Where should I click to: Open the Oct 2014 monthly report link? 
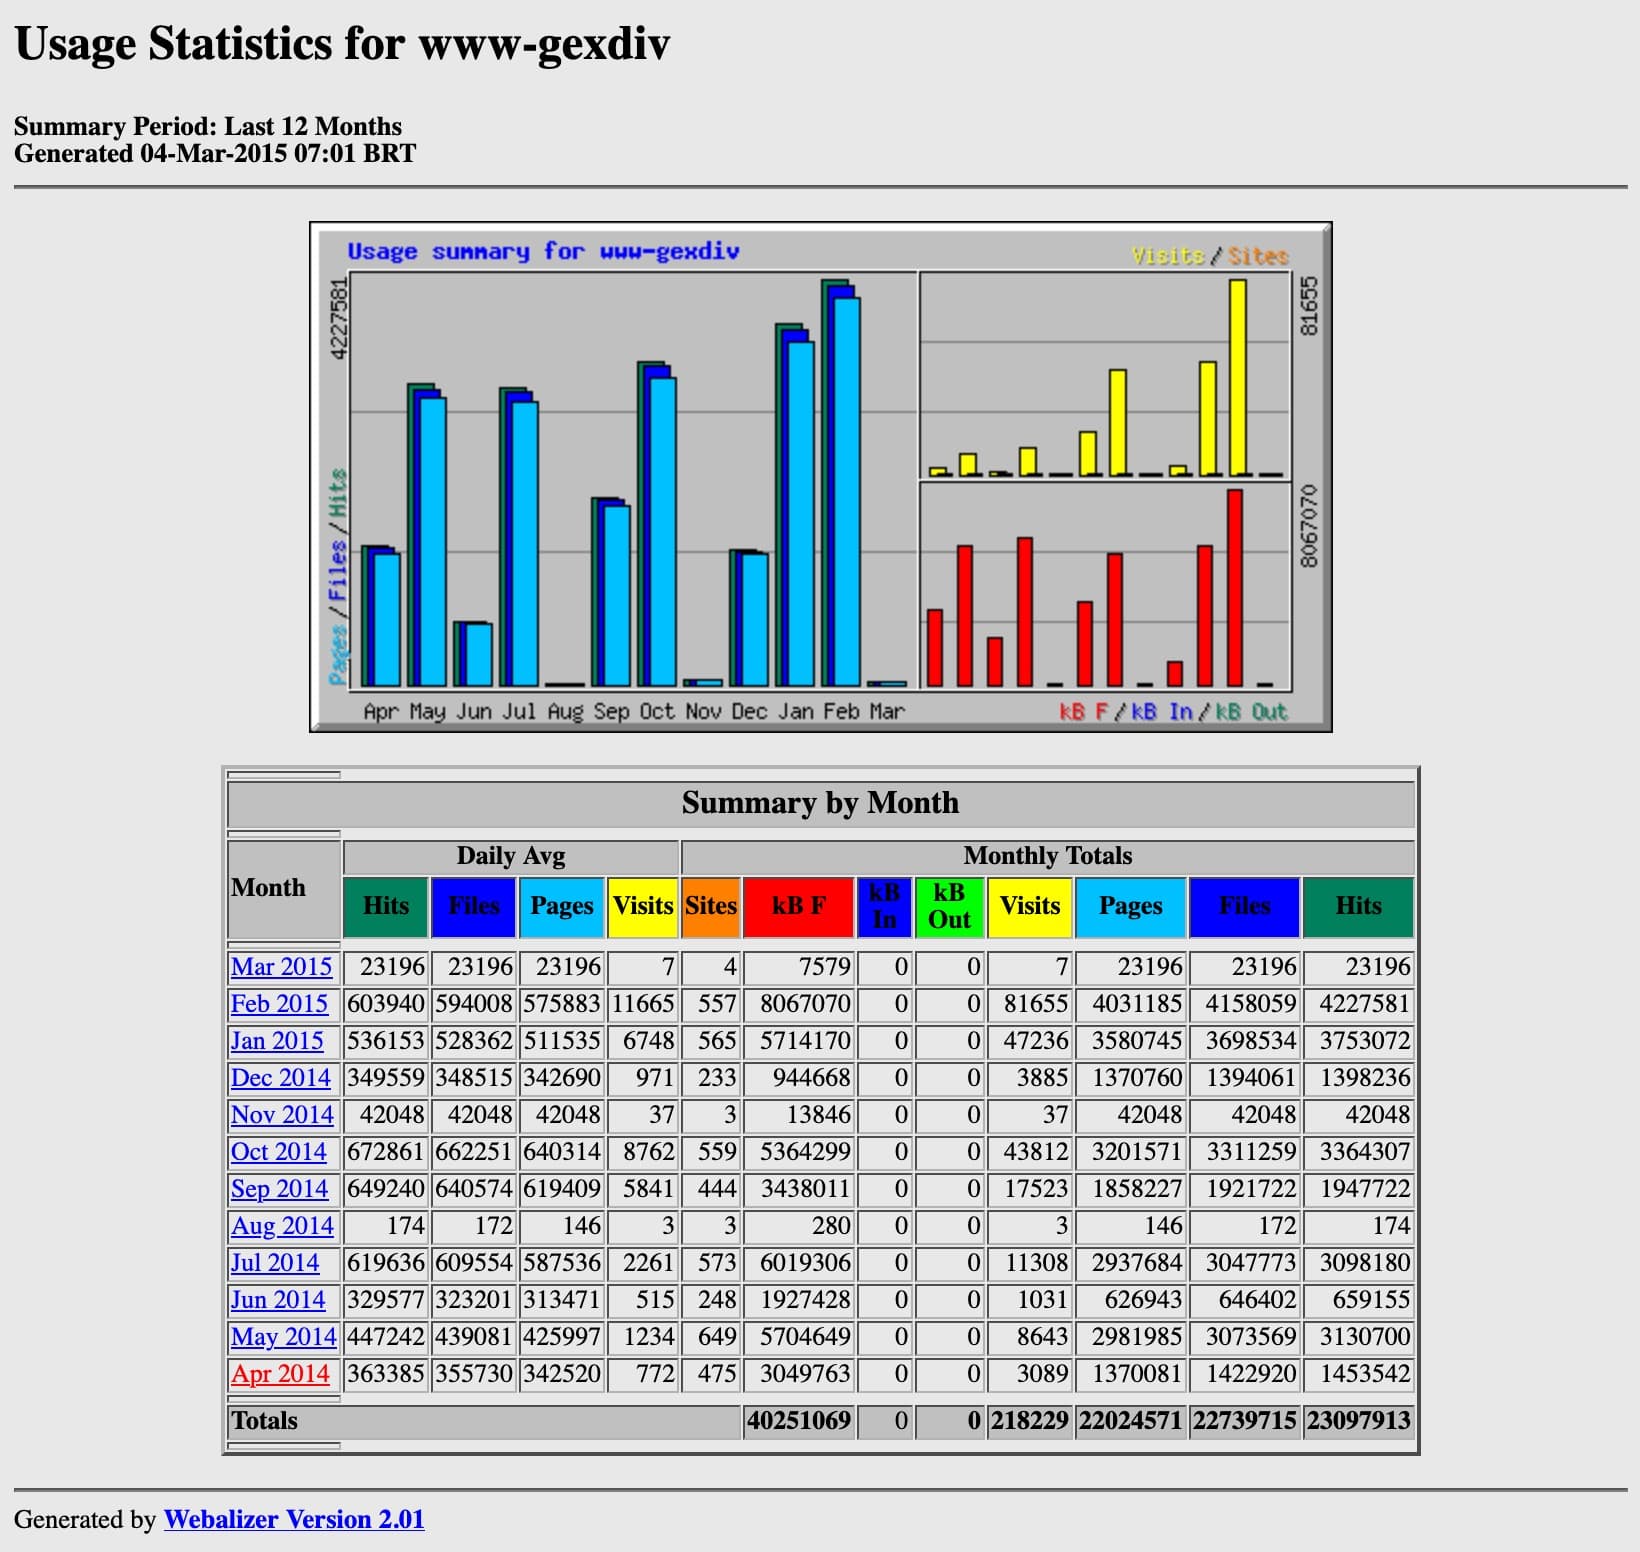click(278, 1152)
